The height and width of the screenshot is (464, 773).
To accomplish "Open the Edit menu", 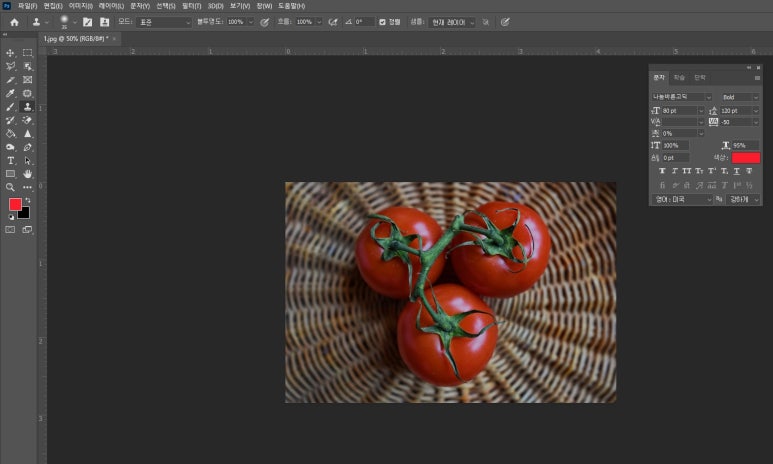I will pos(53,6).
